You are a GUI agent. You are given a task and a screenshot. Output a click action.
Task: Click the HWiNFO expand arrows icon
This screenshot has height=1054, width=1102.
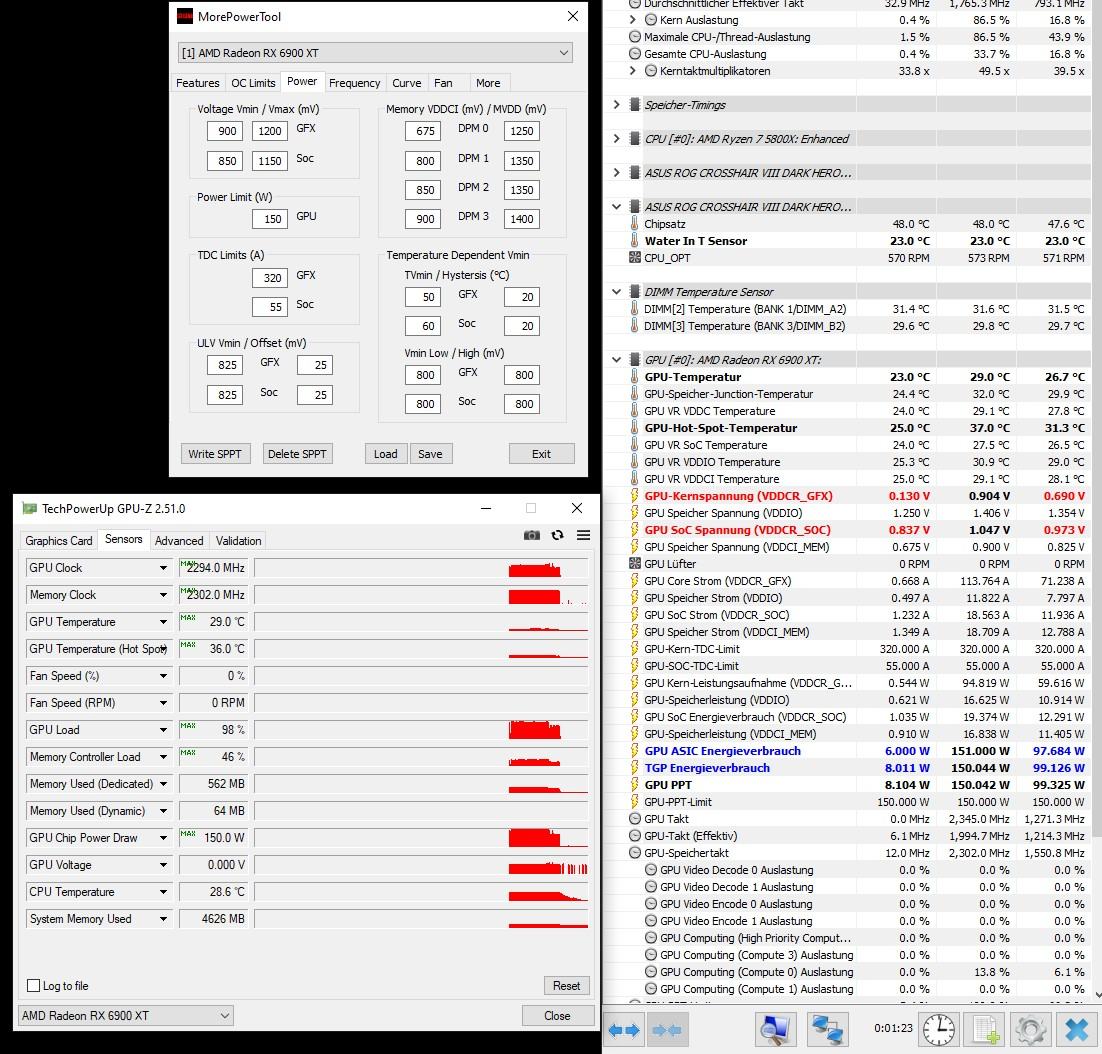tap(624, 1030)
